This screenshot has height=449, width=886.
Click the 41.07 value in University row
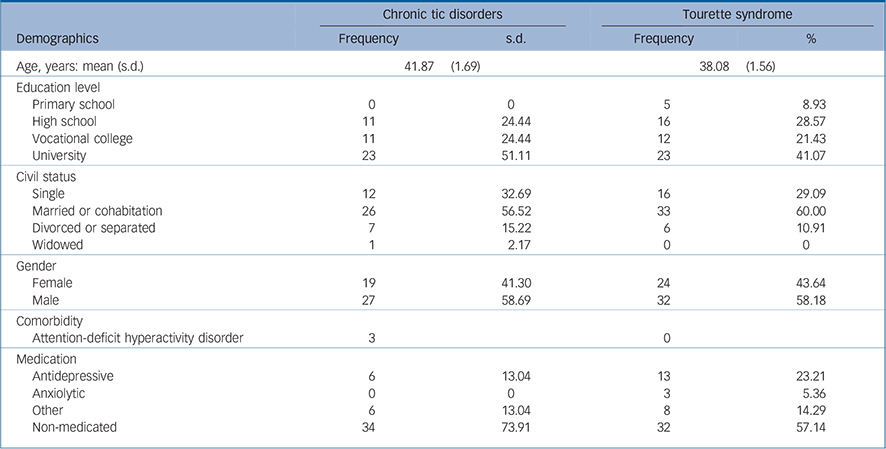click(x=810, y=155)
